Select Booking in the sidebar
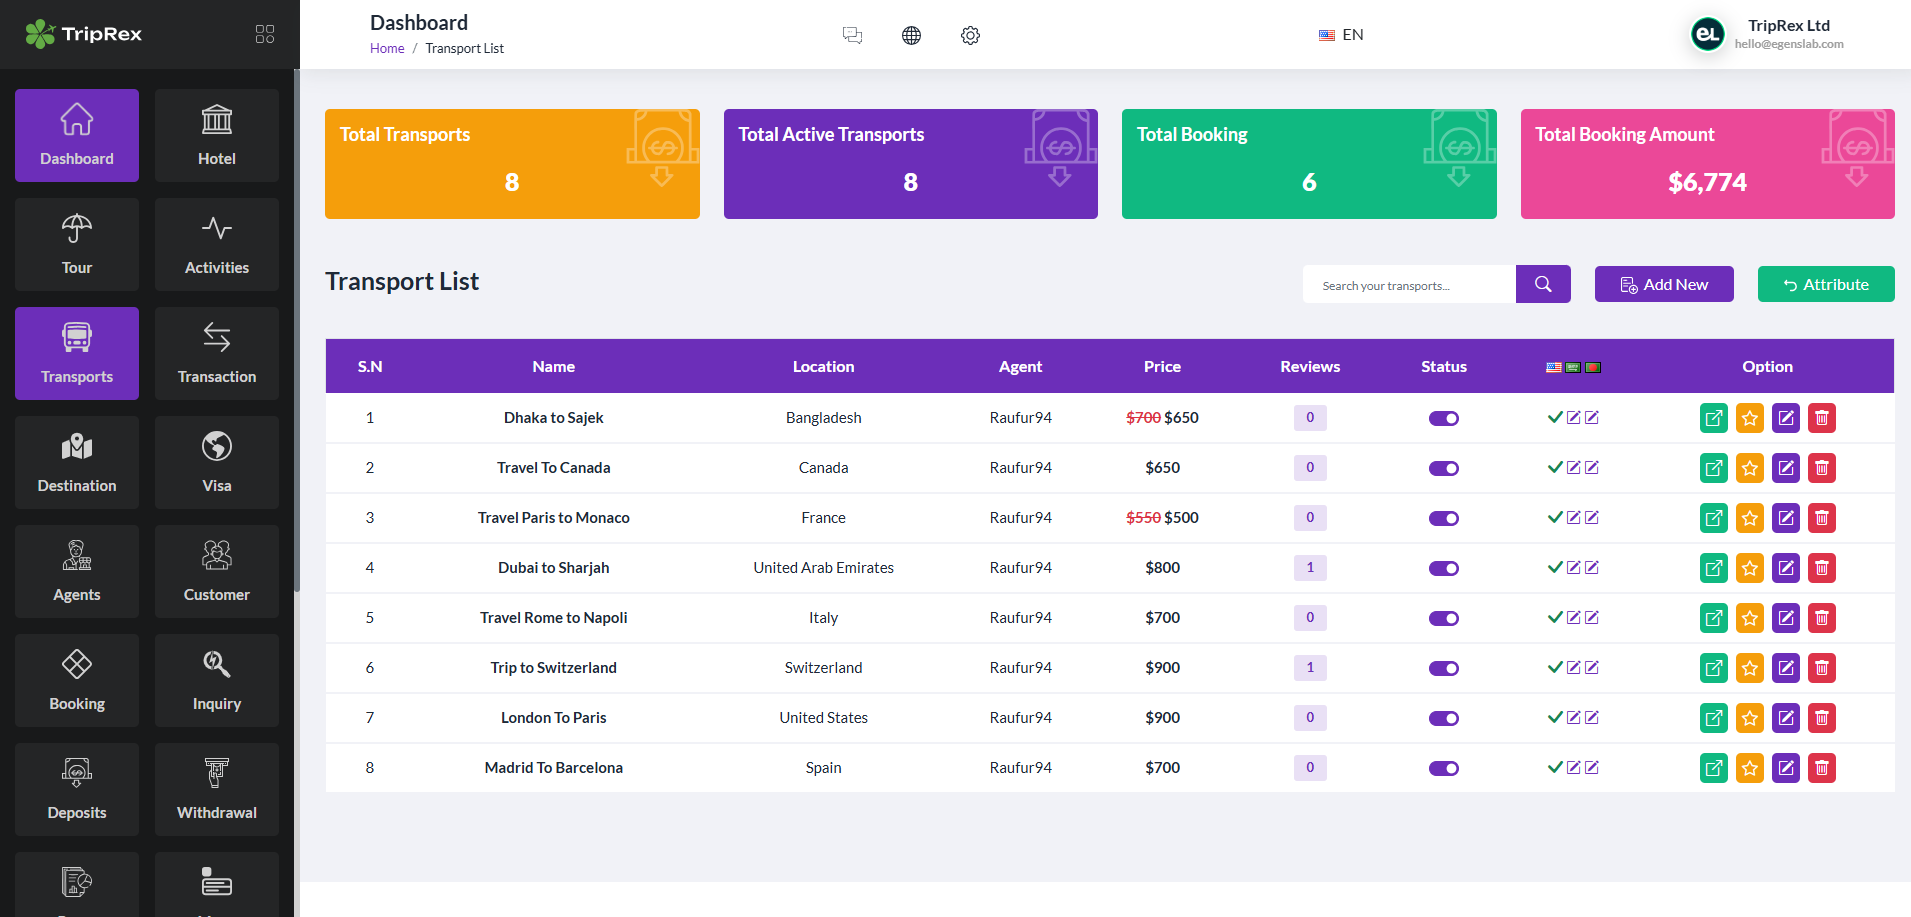The height and width of the screenshot is (917, 1911). [x=77, y=680]
